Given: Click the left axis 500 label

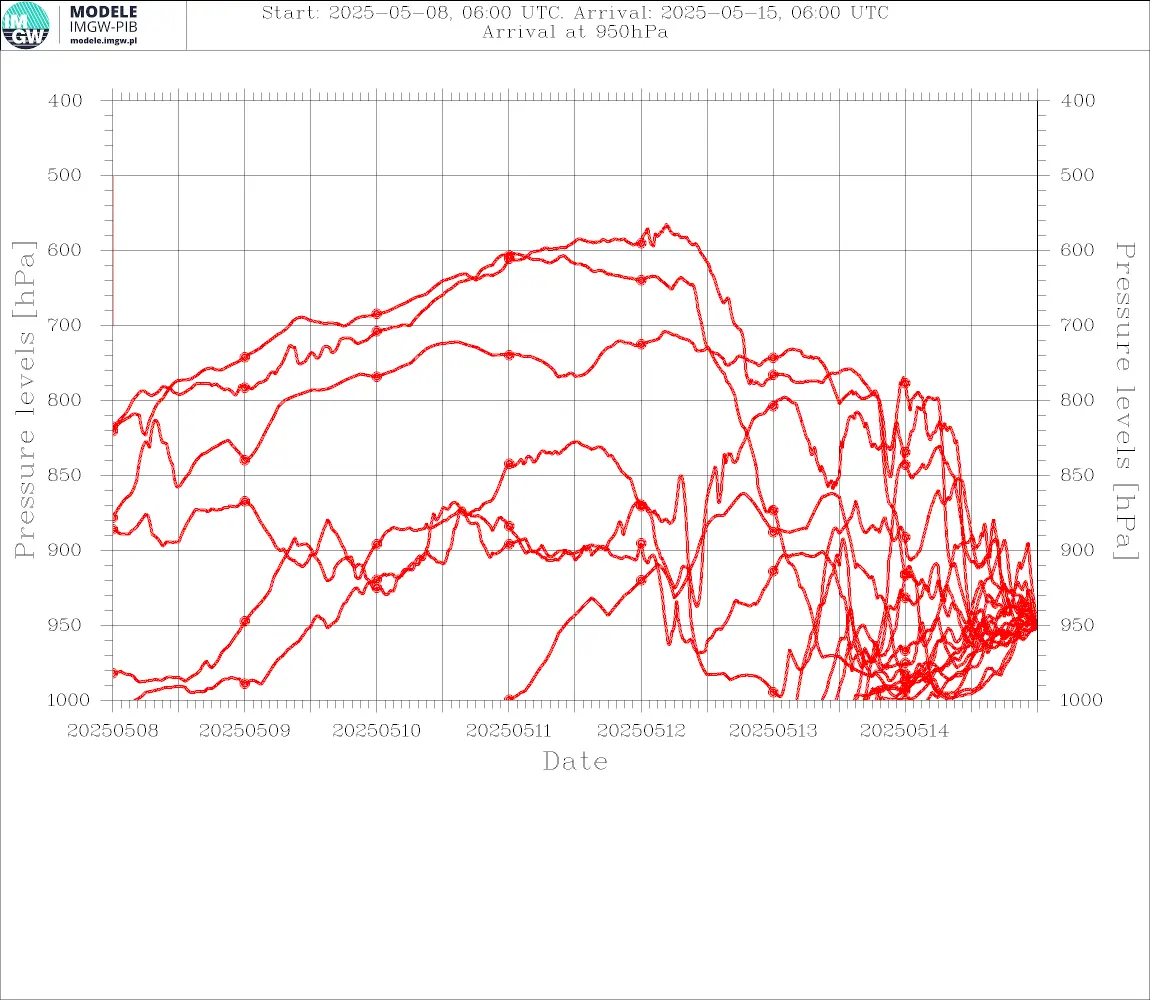Looking at the screenshot, I should click(65, 175).
